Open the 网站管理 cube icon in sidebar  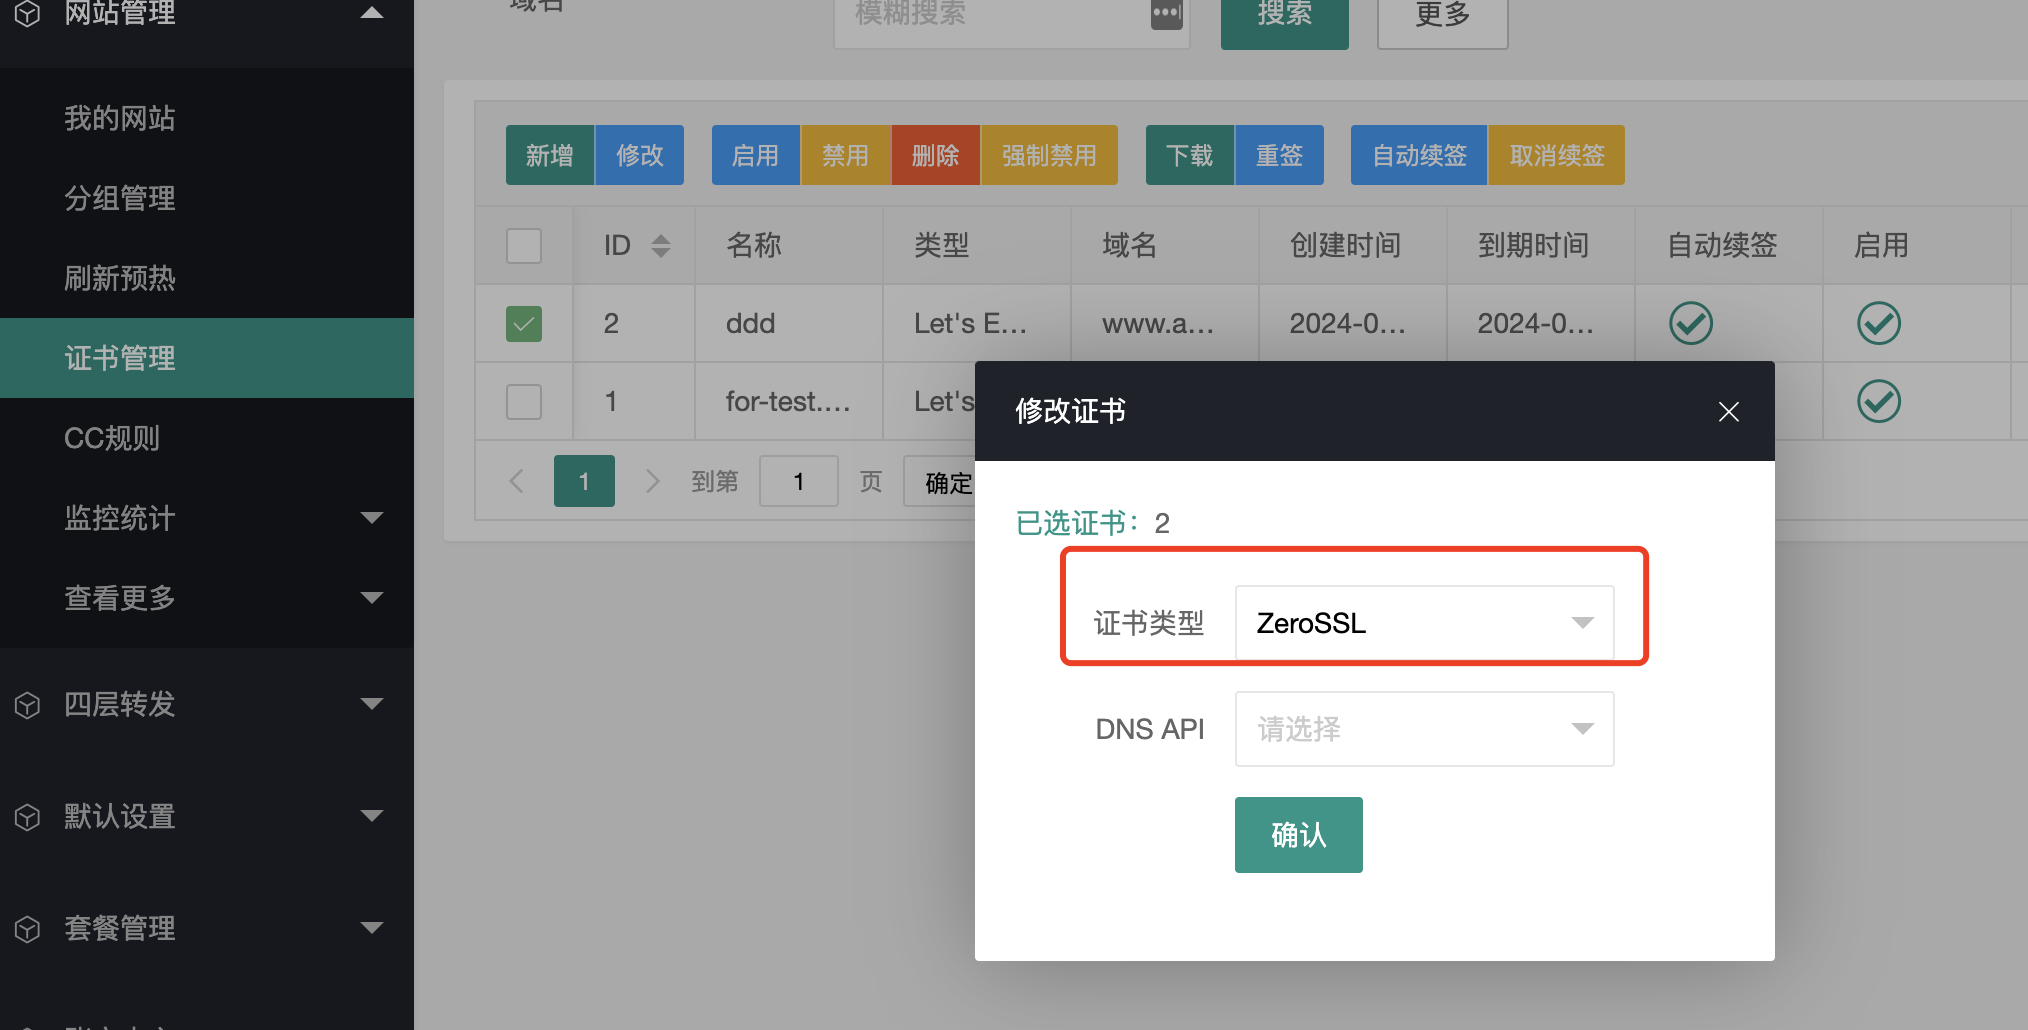click(27, 14)
